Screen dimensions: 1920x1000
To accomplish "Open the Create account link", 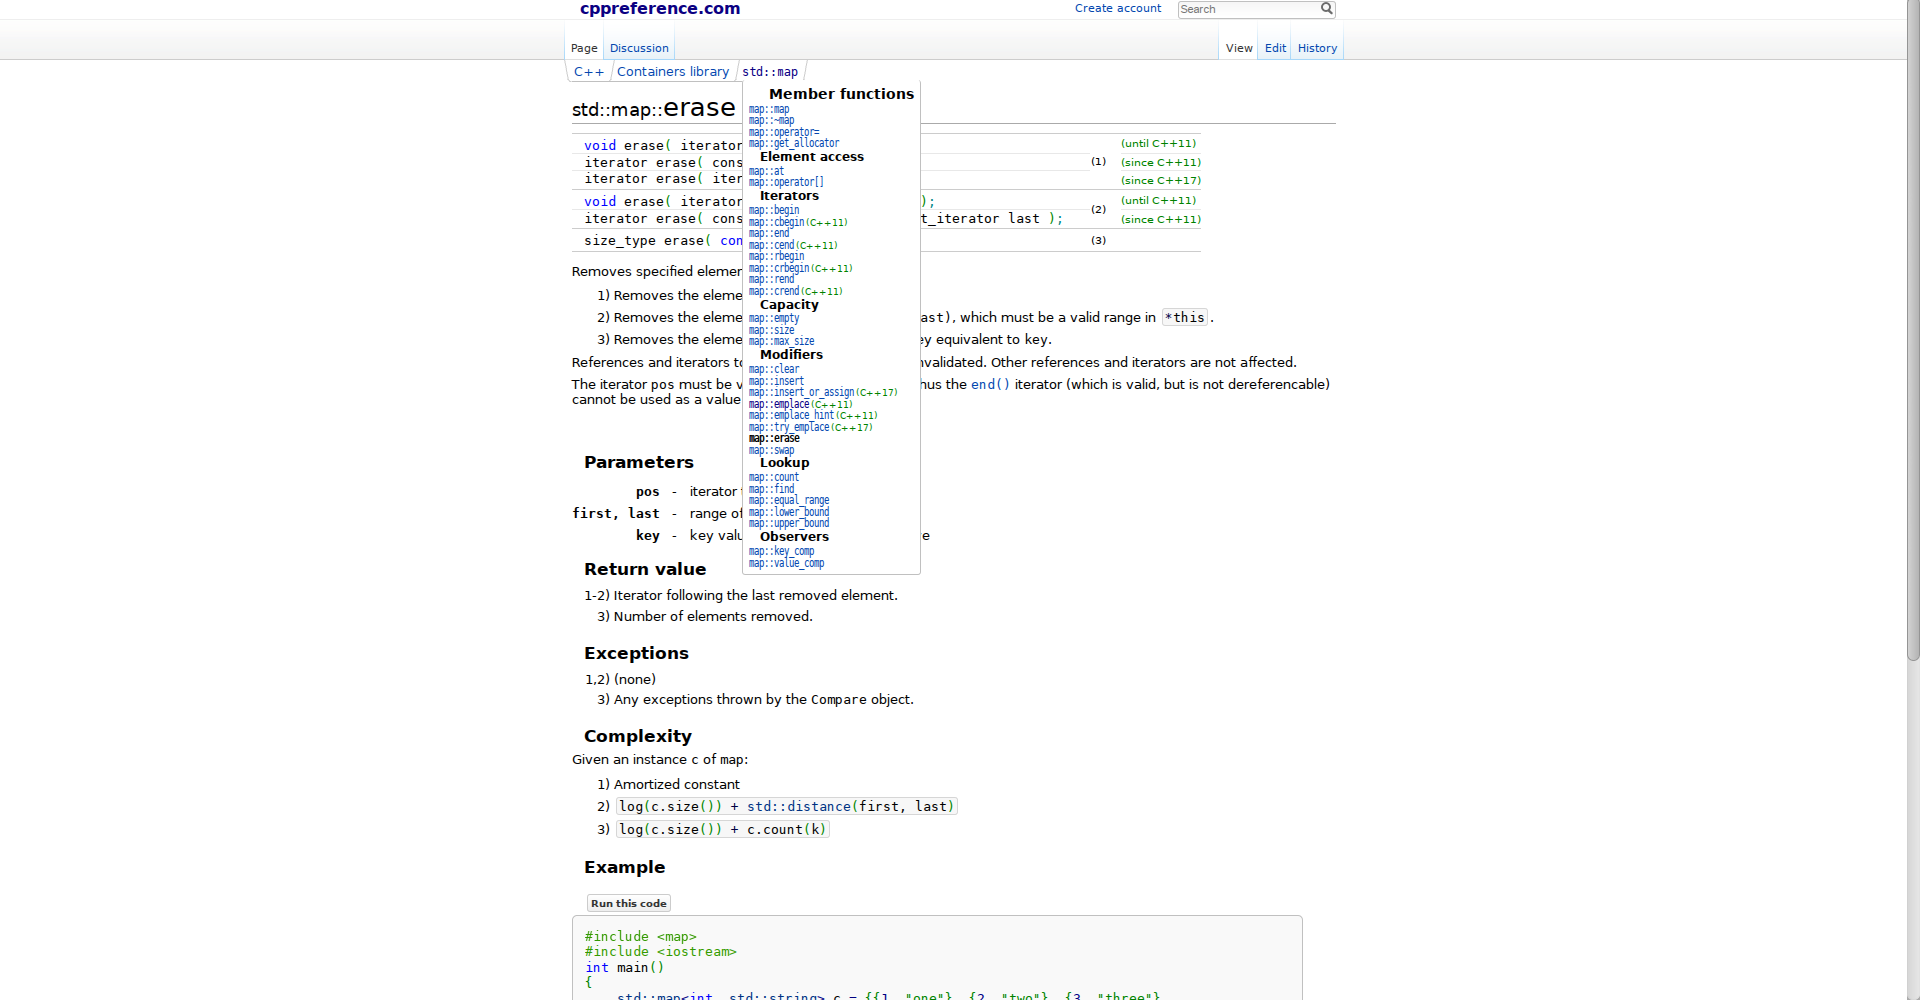I will [1118, 8].
